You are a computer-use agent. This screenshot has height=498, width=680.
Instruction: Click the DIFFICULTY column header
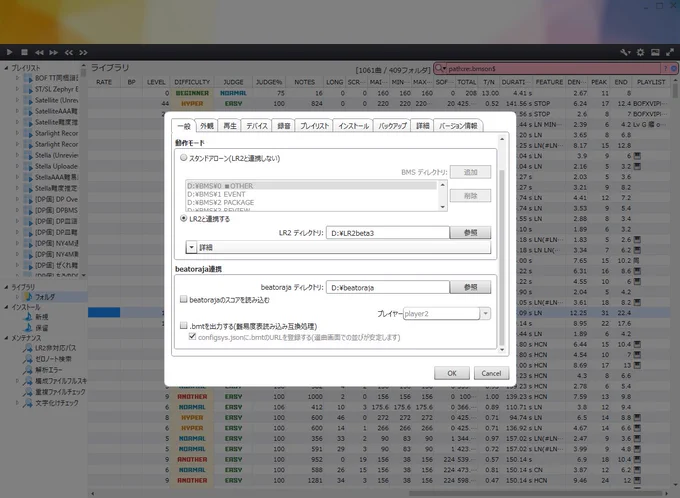[192, 82]
